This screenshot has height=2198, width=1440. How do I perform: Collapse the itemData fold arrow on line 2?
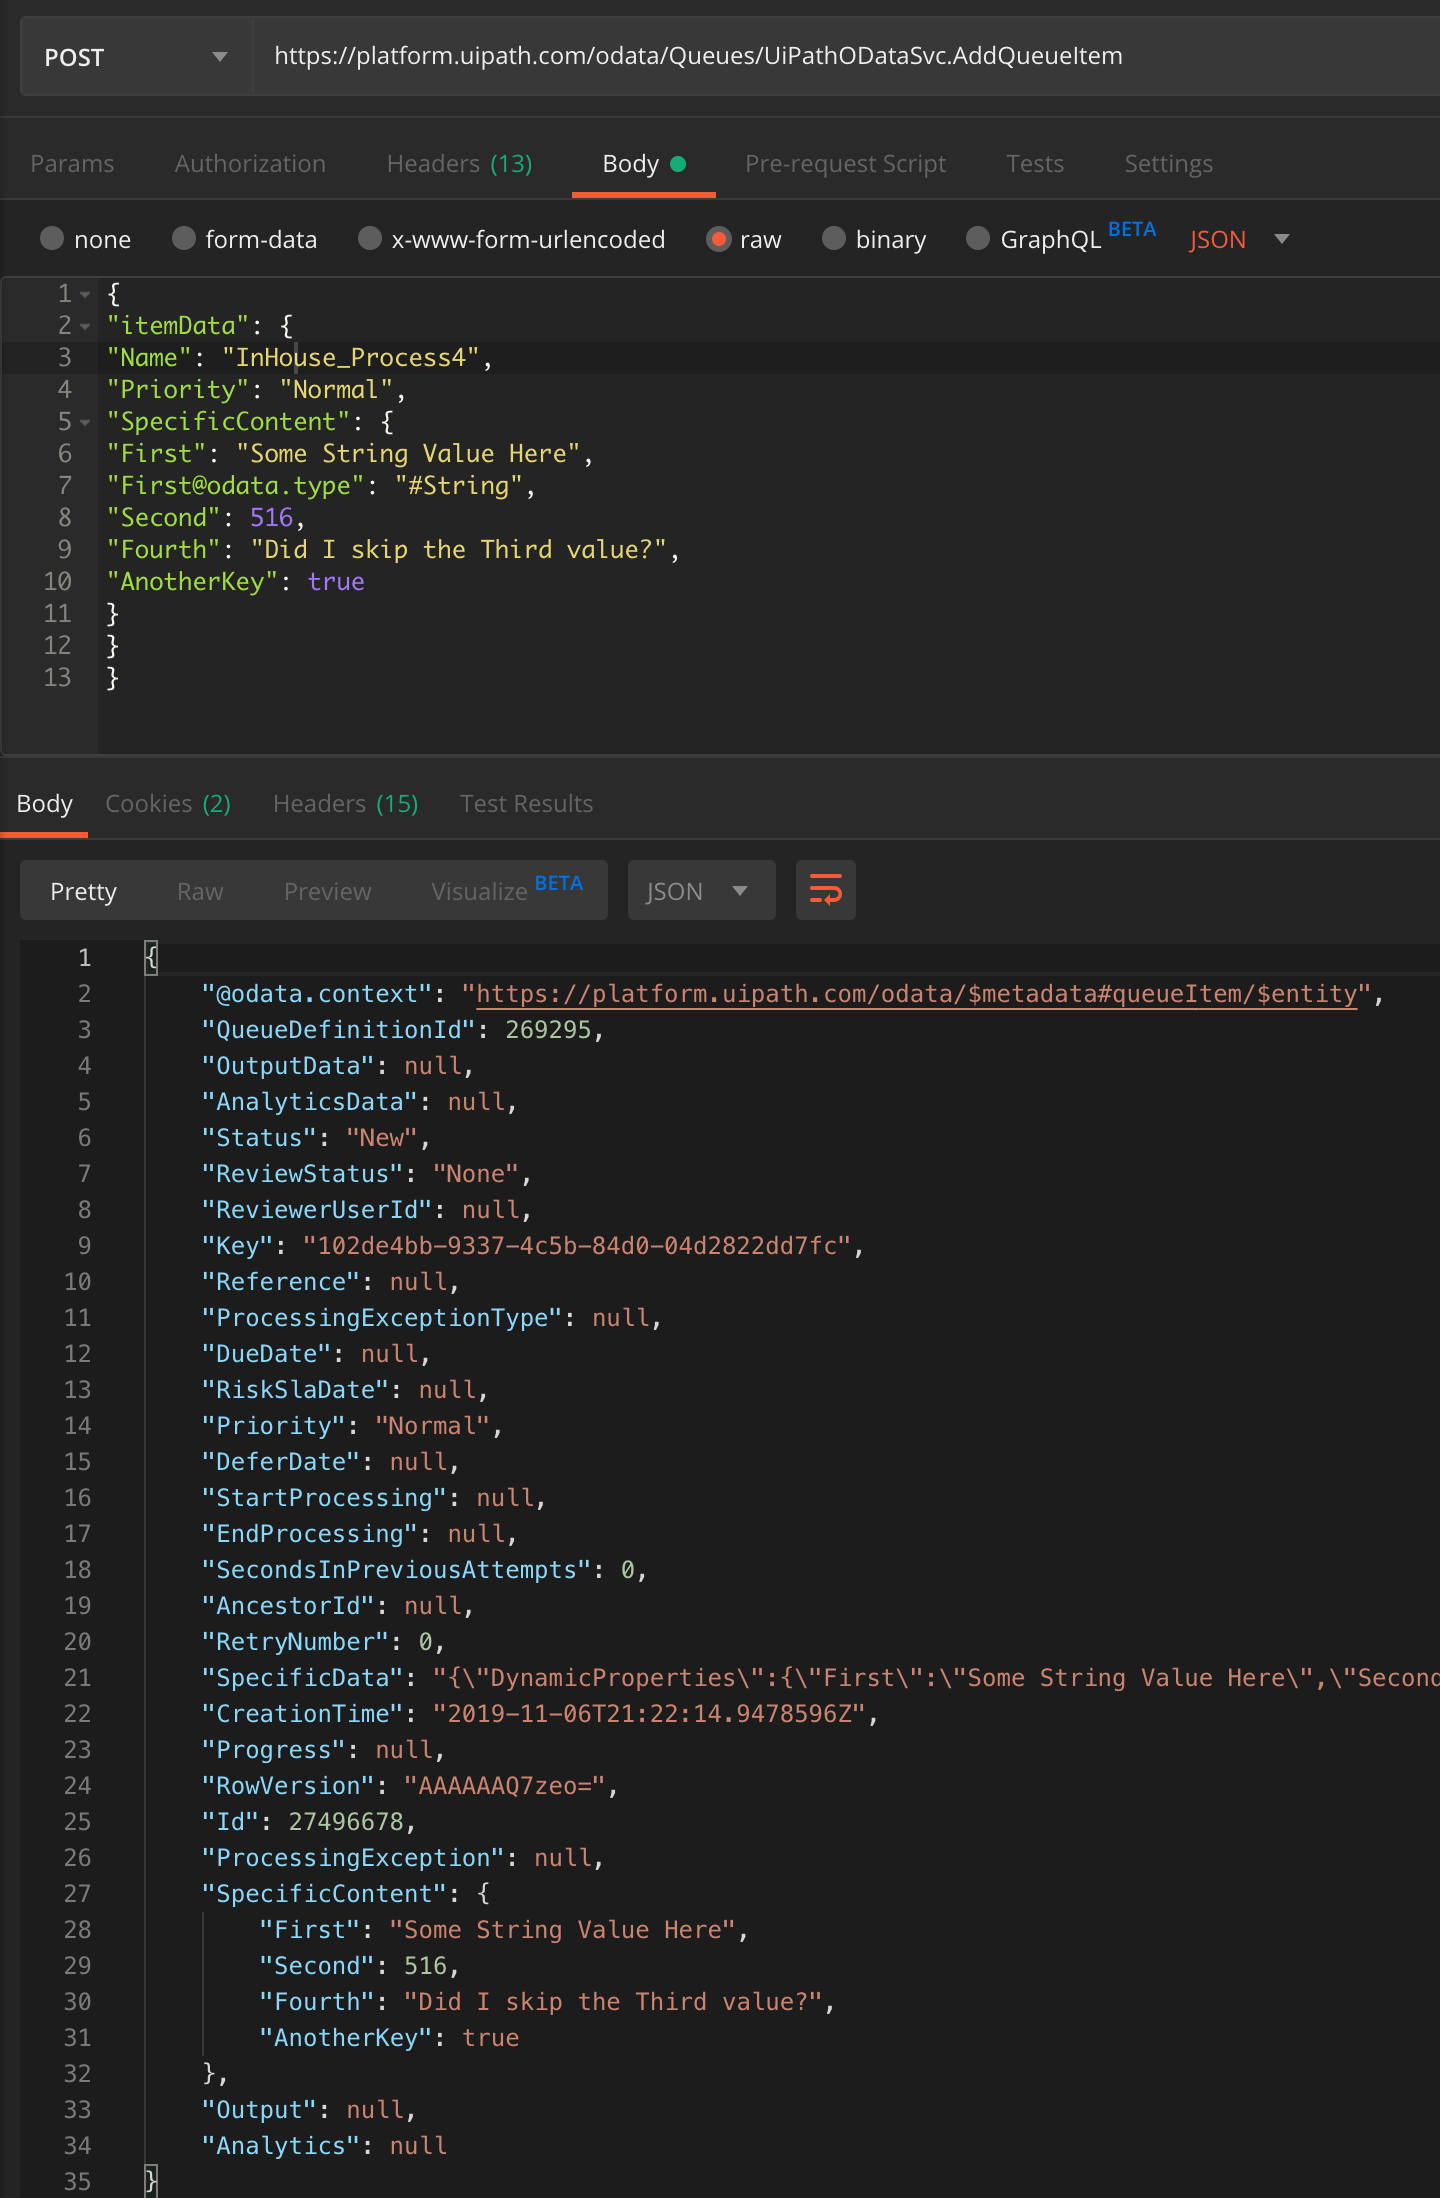tap(85, 326)
